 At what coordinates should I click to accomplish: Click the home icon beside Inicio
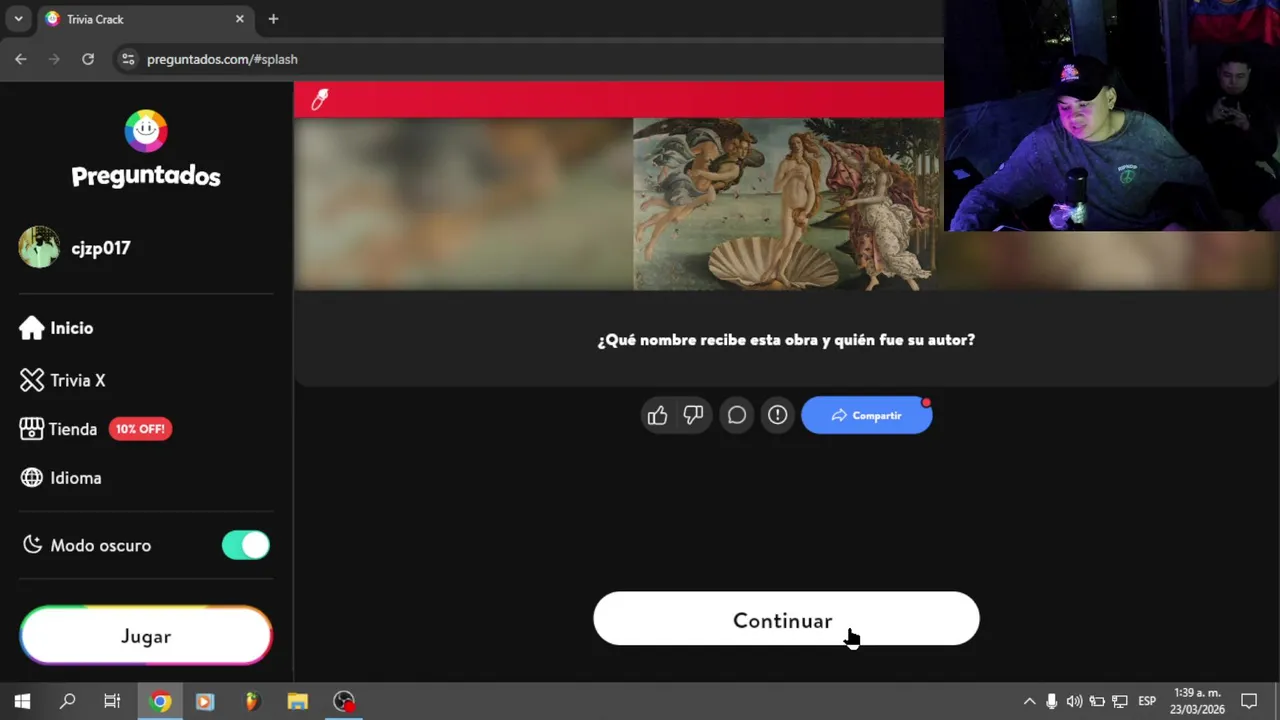click(31, 328)
